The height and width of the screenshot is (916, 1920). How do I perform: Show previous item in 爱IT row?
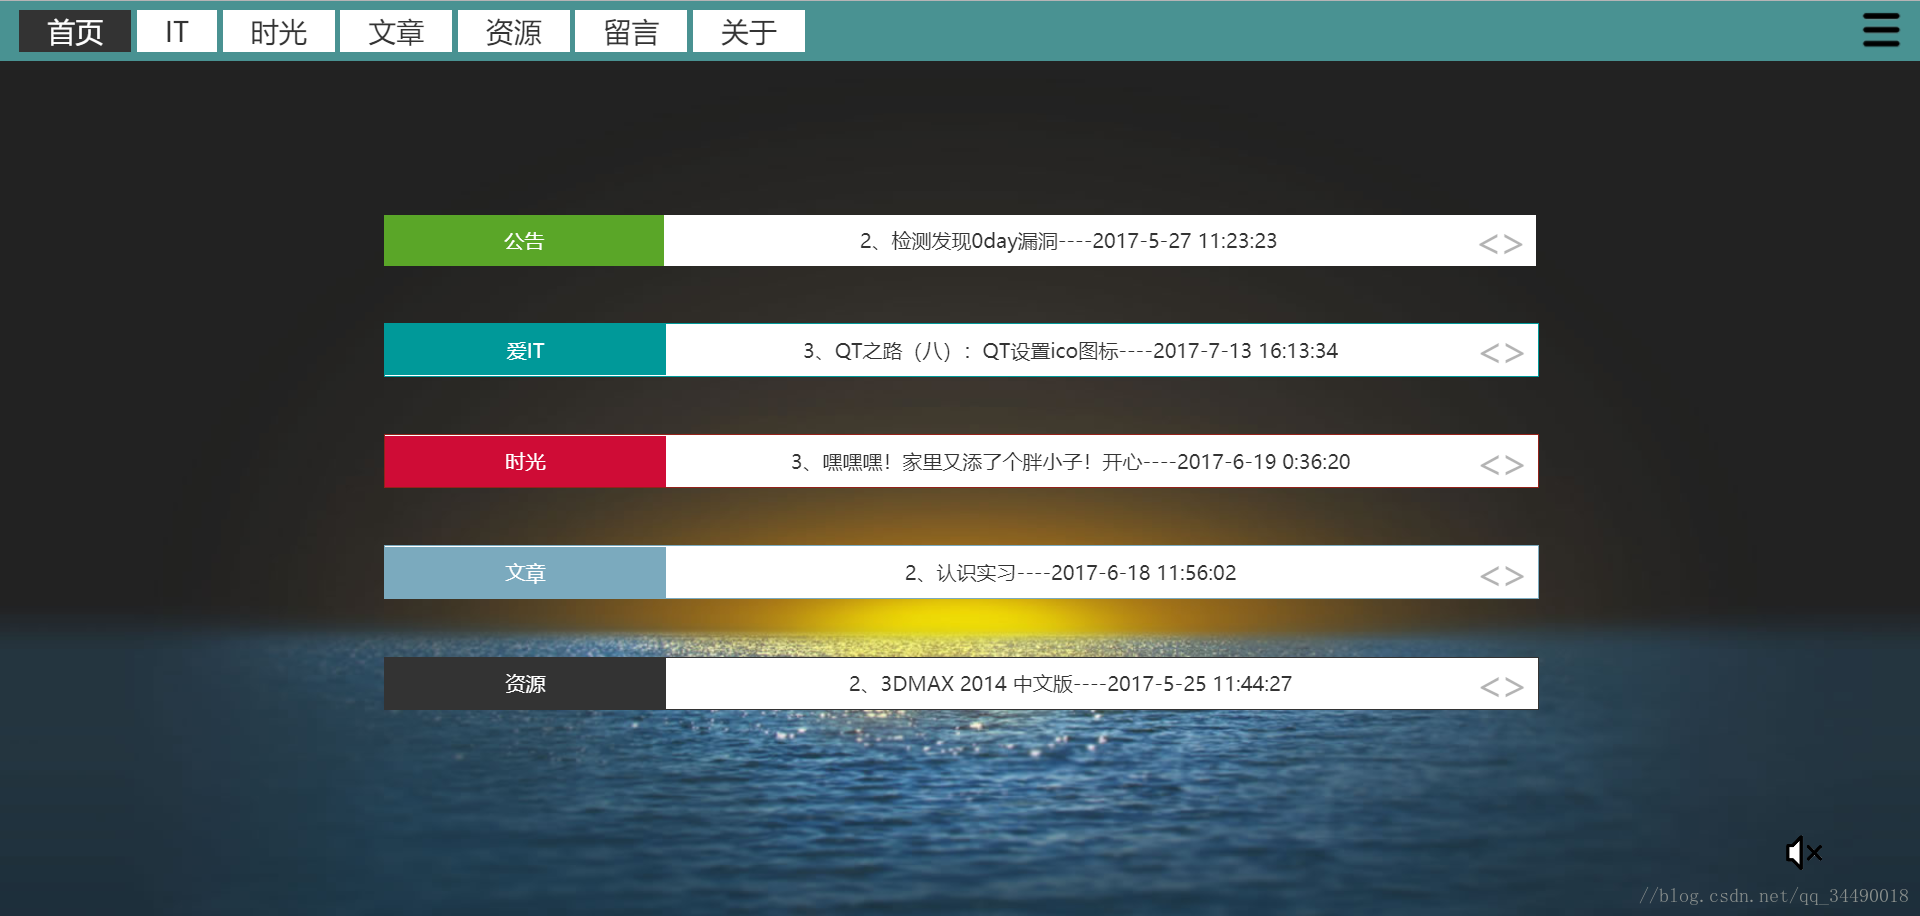[1489, 353]
